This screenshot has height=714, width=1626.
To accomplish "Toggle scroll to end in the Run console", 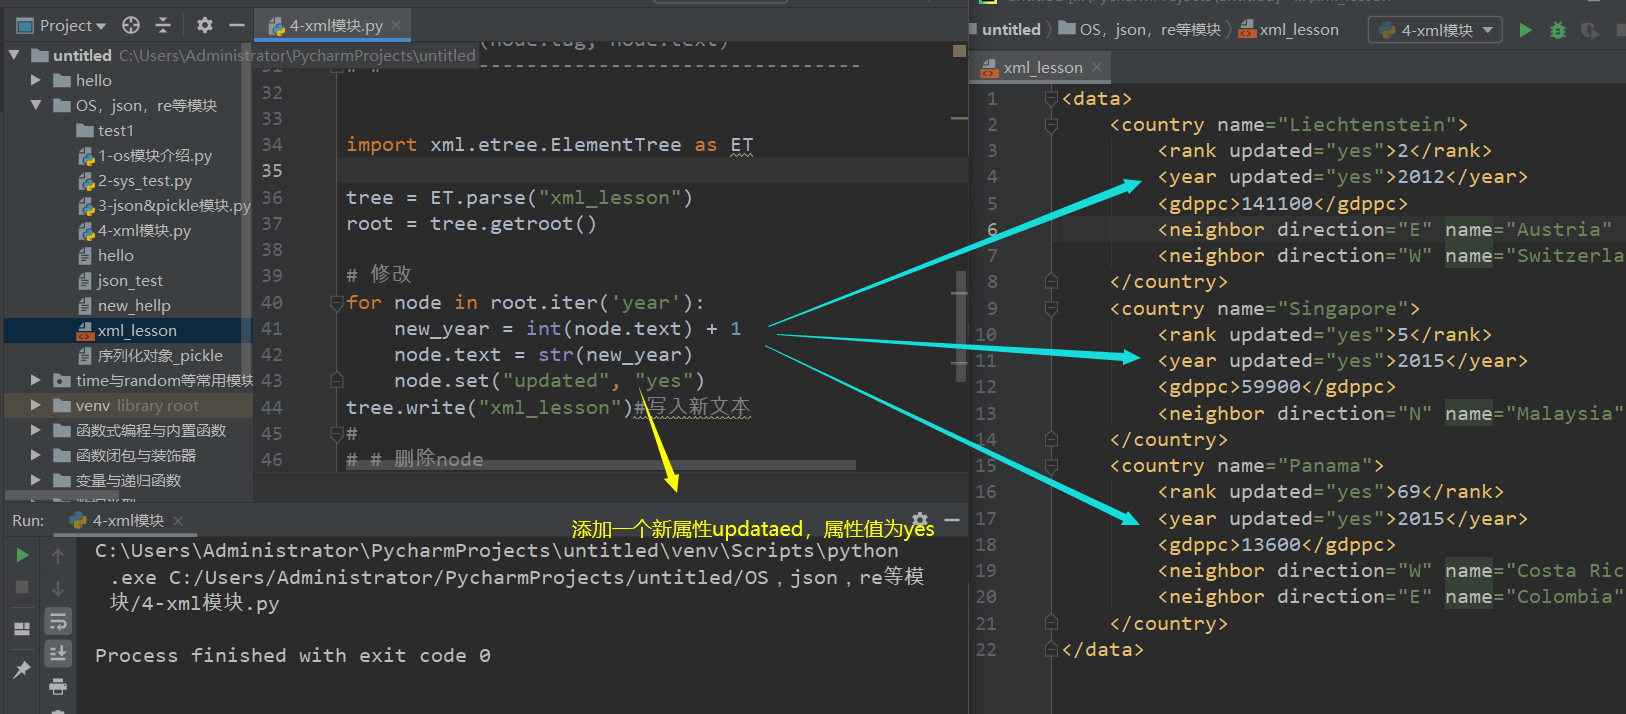I will pos(58,653).
